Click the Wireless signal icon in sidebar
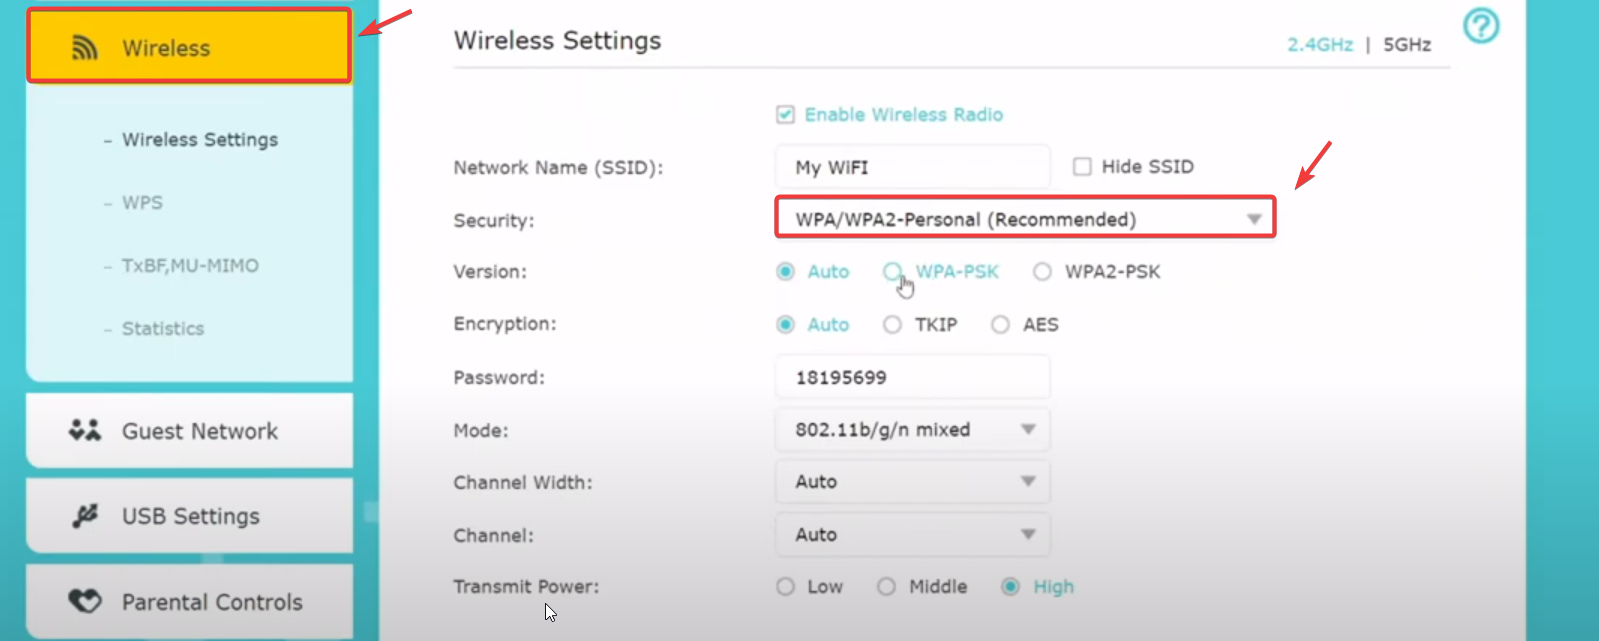The image size is (1599, 641). tap(85, 48)
